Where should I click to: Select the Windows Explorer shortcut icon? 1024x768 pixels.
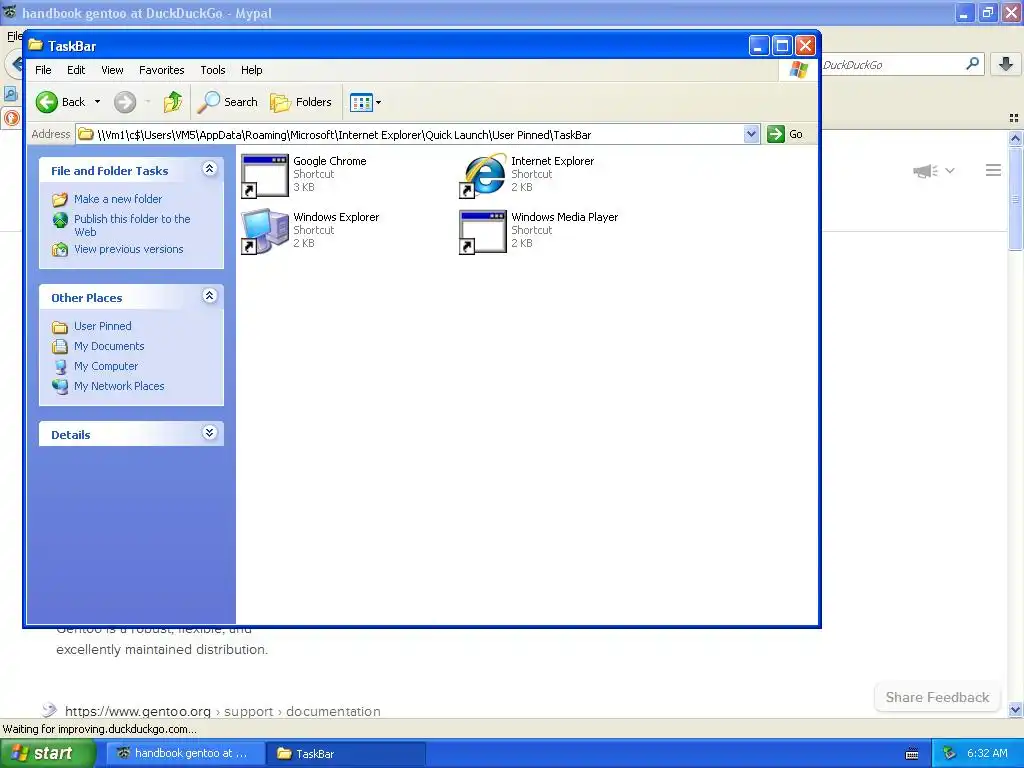(264, 232)
